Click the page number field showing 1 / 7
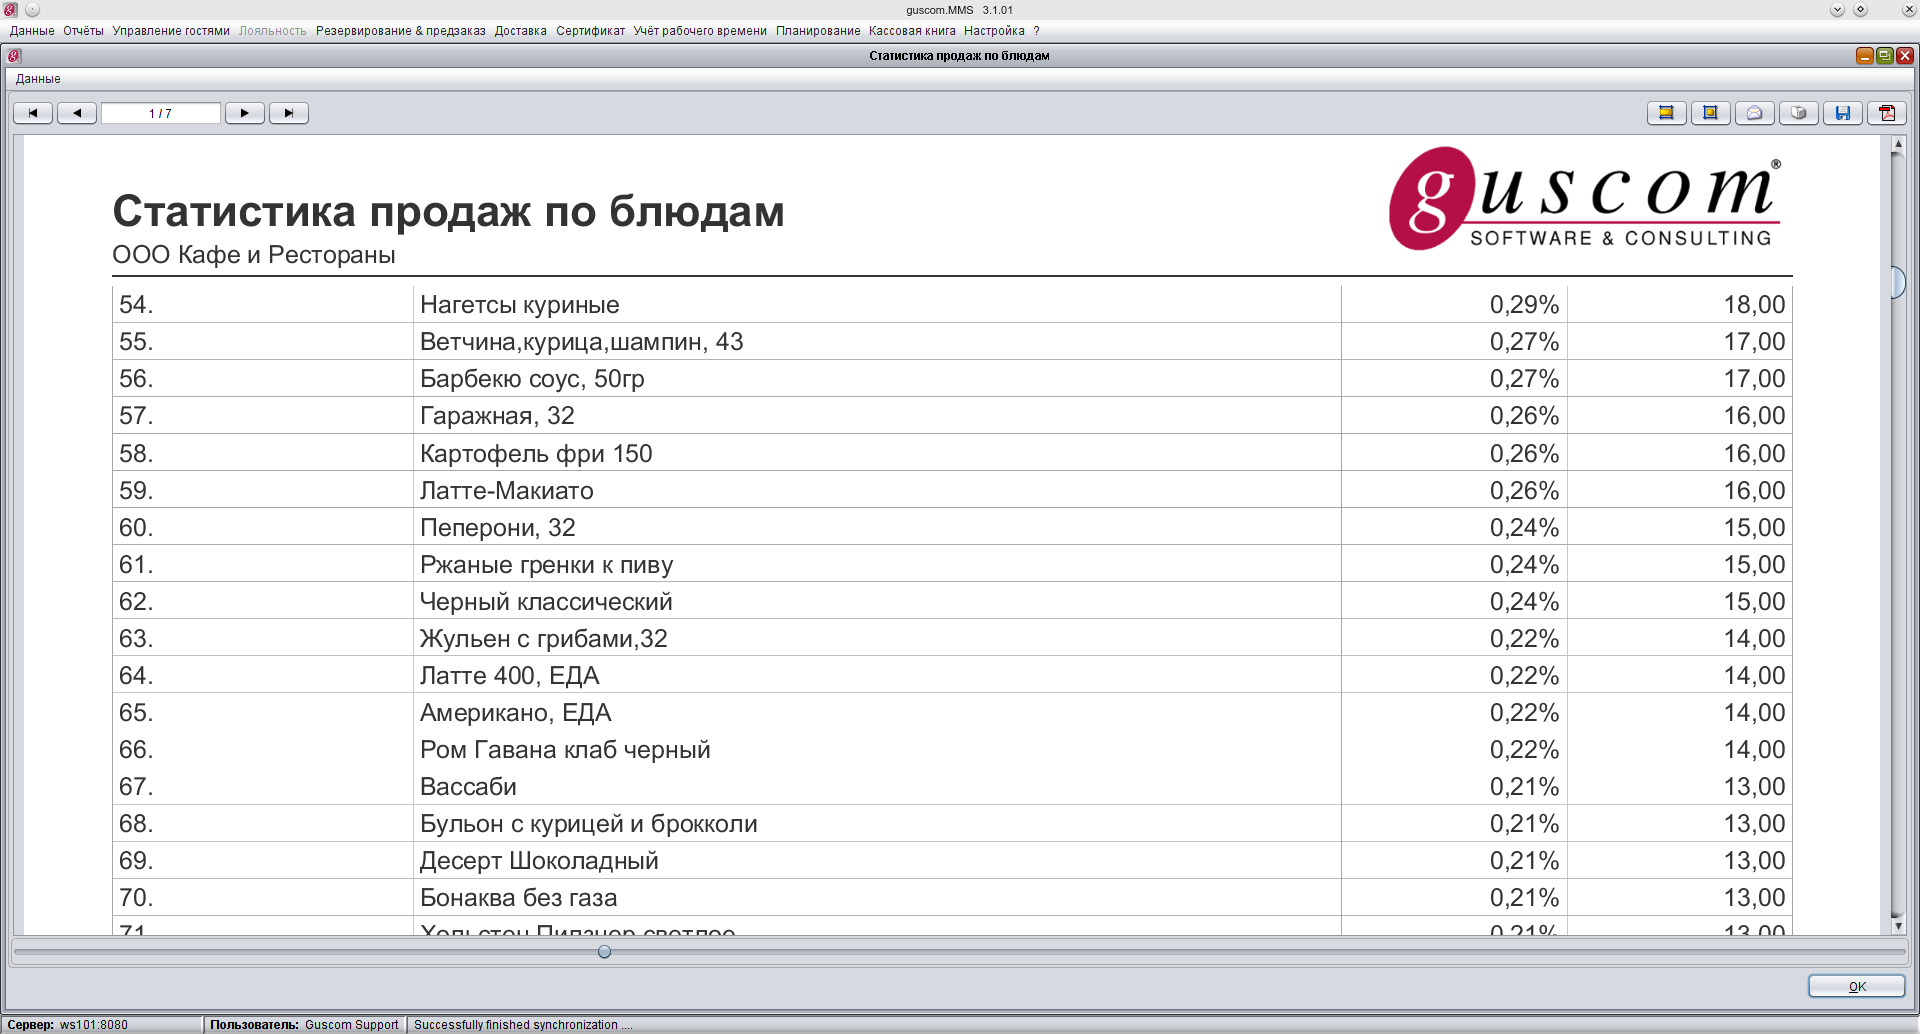Viewport: 1920px width, 1034px height. point(161,113)
